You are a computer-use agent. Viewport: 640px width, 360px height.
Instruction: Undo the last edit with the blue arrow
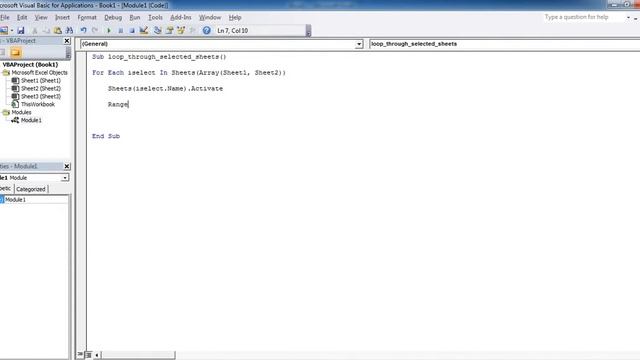pos(83,31)
